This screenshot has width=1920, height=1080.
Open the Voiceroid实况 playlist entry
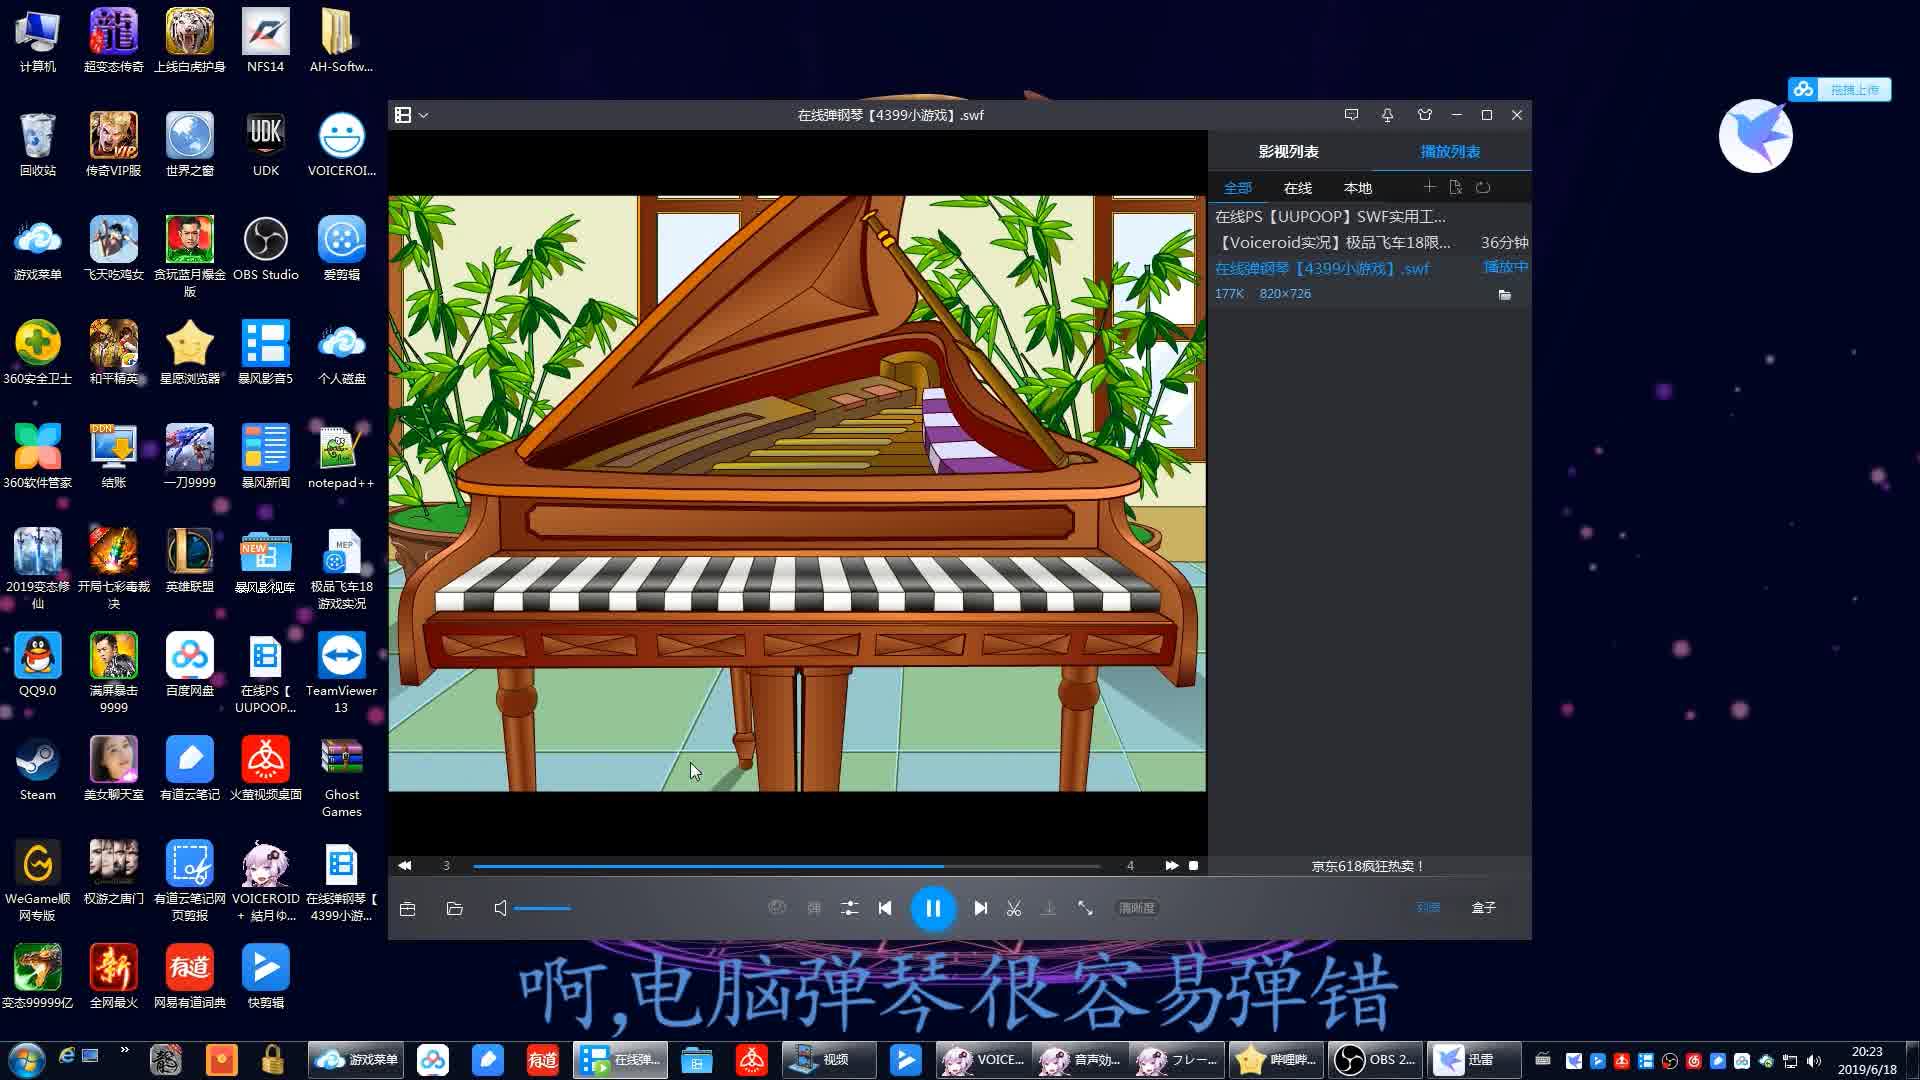point(1334,242)
